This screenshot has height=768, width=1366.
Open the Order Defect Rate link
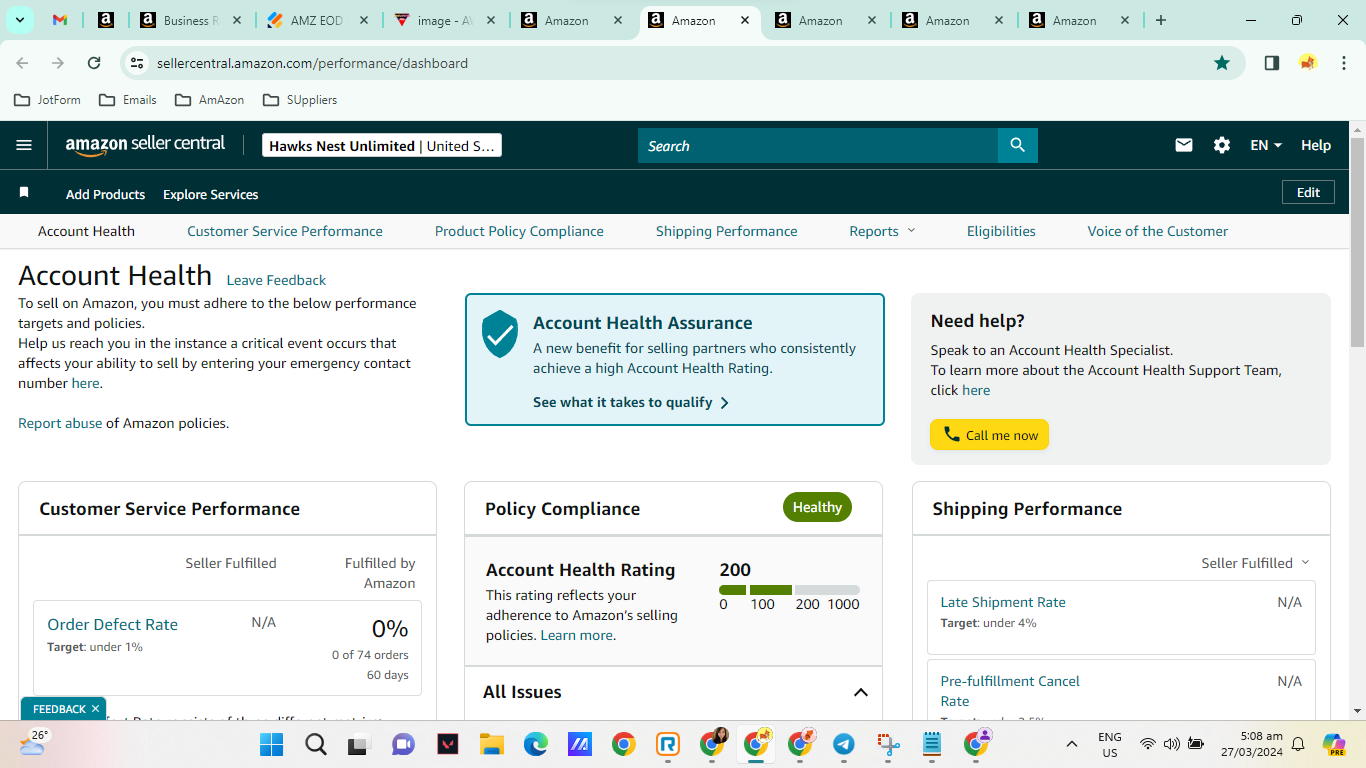coord(113,624)
